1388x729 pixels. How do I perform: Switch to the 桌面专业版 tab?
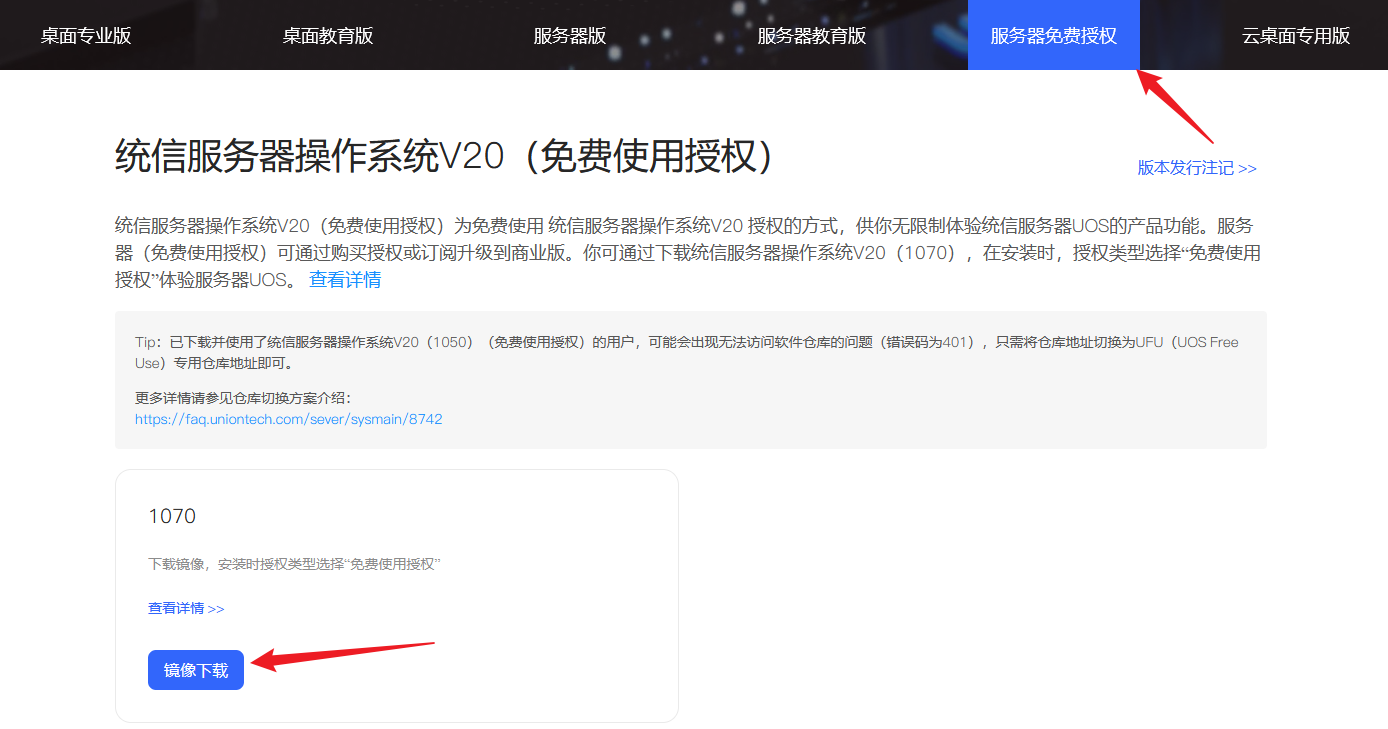(86, 36)
